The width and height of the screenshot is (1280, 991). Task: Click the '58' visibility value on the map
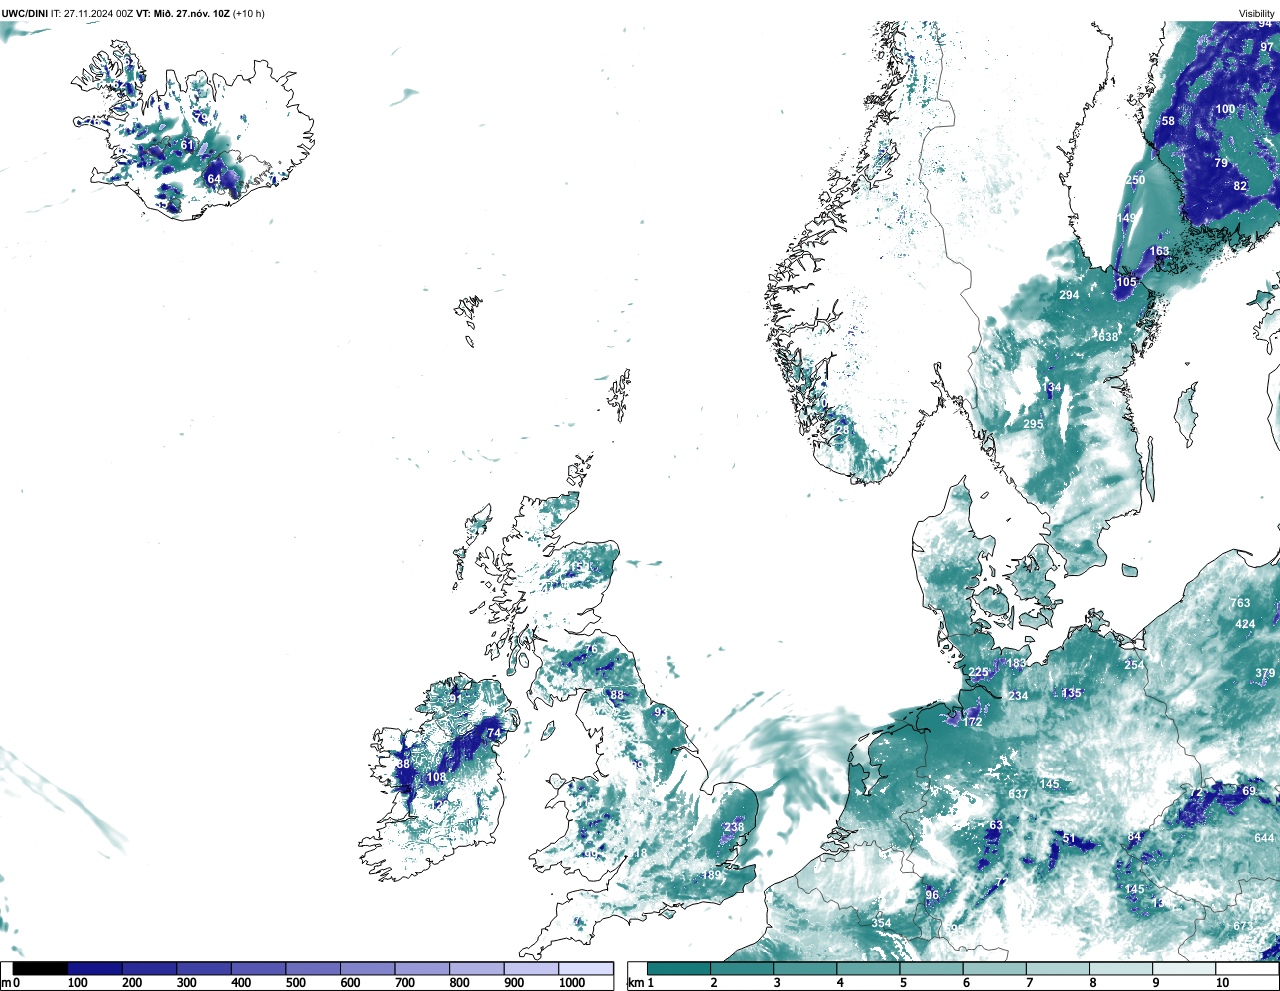(1168, 121)
